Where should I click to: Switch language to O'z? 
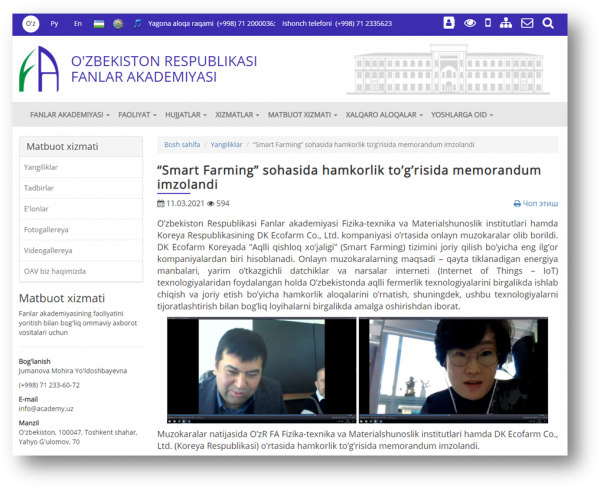click(31, 24)
